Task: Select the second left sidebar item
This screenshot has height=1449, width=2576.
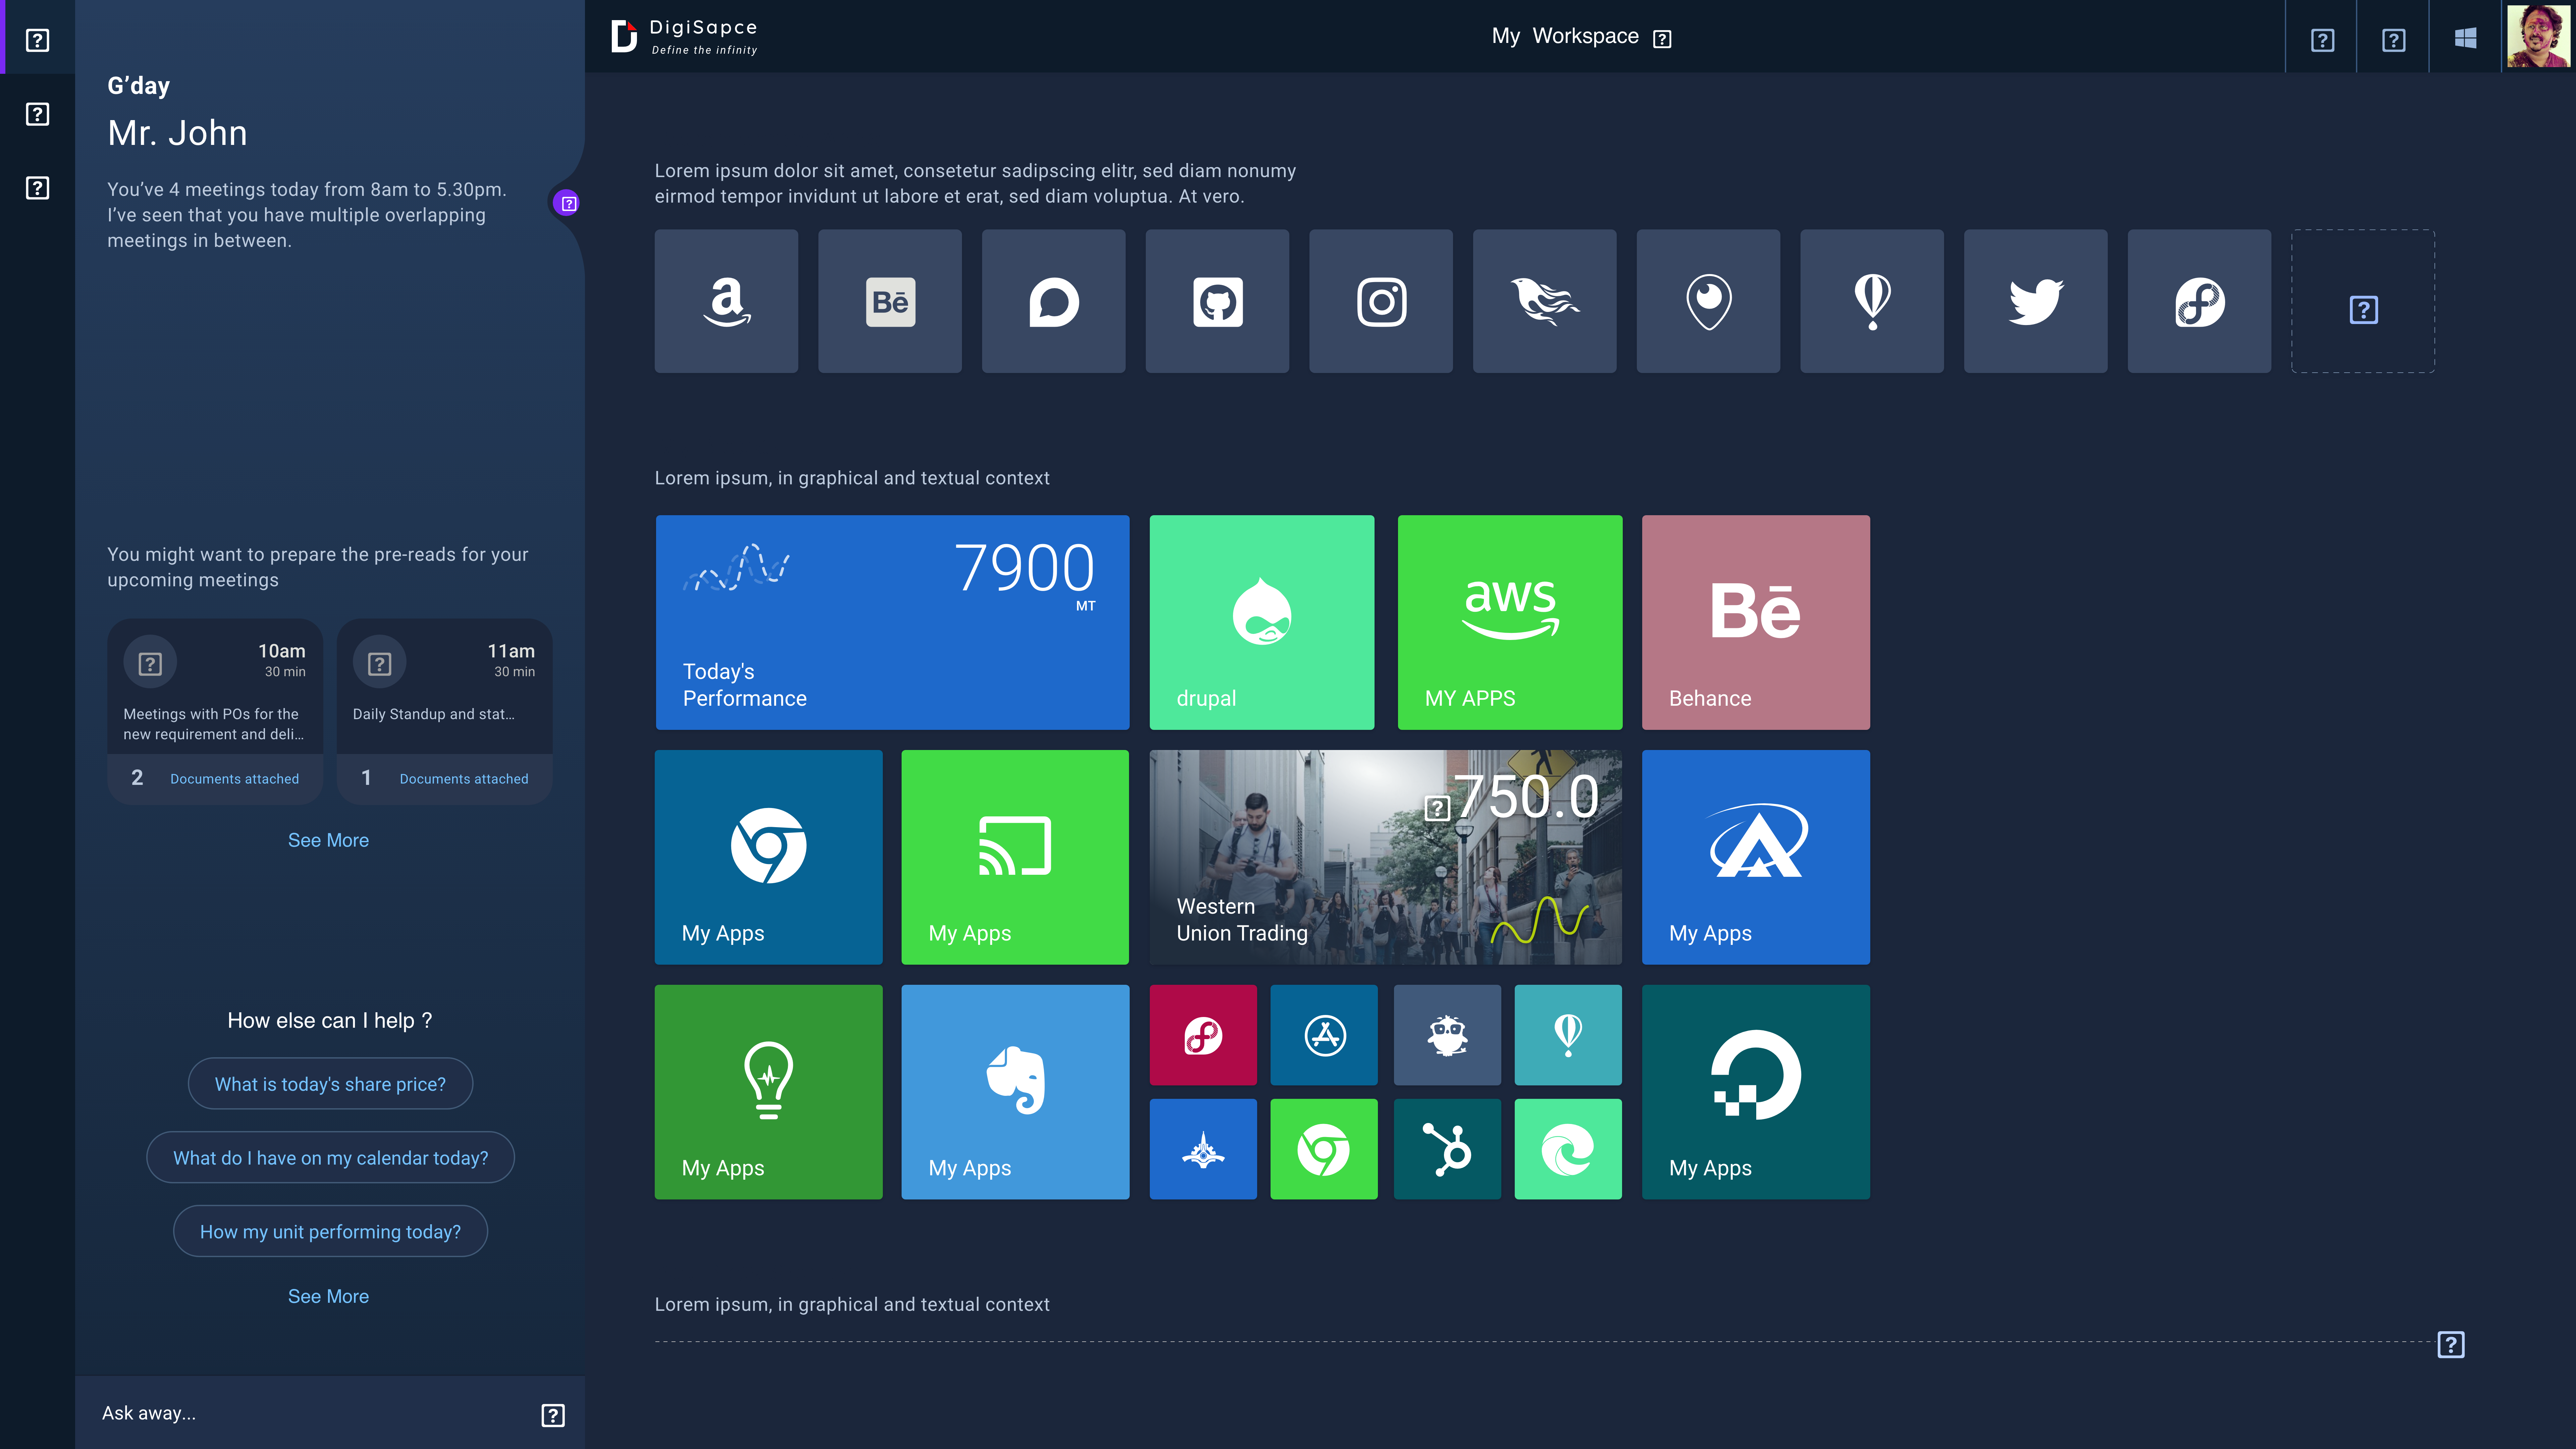Action: coord(37,114)
